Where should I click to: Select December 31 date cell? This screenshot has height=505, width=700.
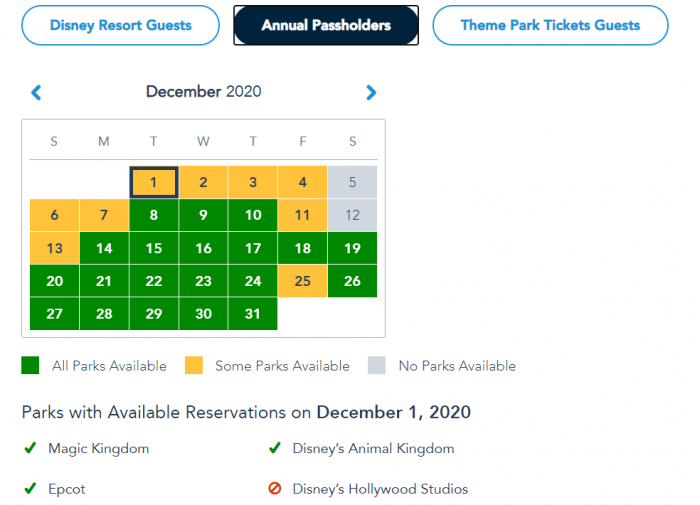(x=253, y=314)
